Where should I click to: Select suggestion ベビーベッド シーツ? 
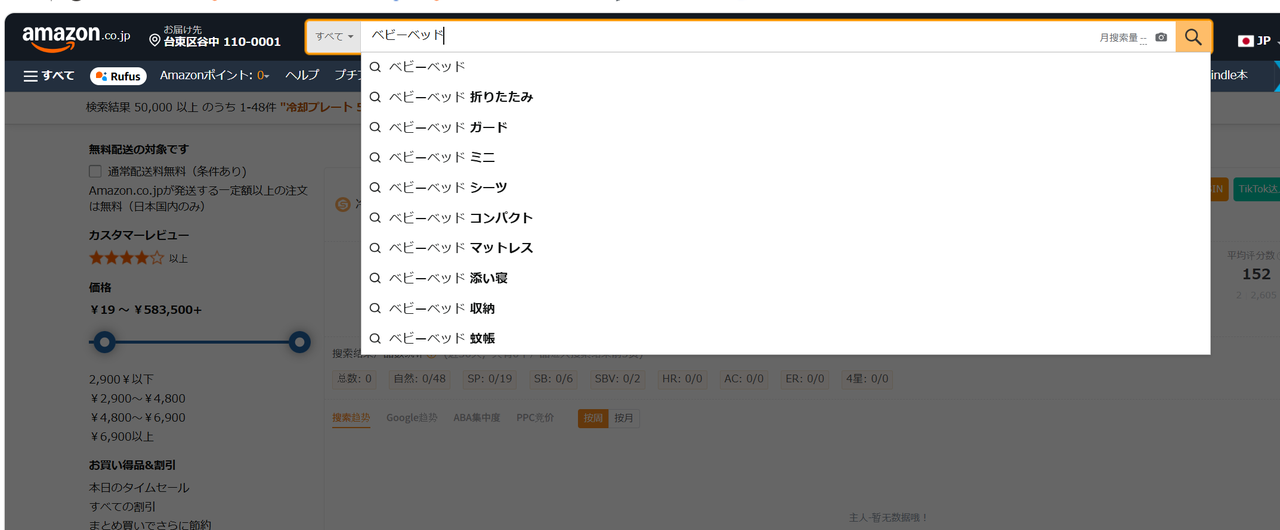[785, 187]
